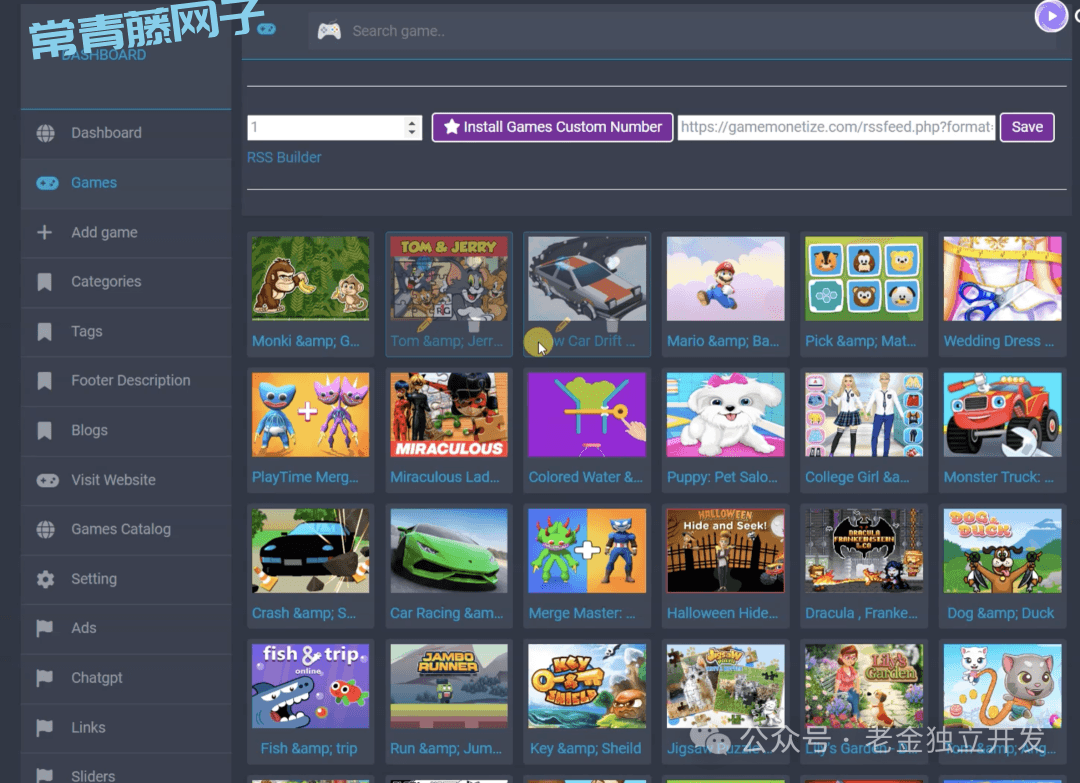Open the Car Drift game thumbnail
Viewport: 1080px width, 783px height.
coord(588,279)
